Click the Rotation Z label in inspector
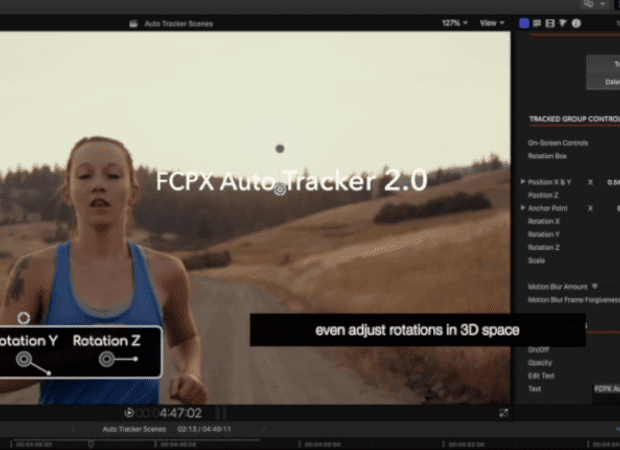Image resolution: width=620 pixels, height=450 pixels. pyautogui.click(x=544, y=247)
